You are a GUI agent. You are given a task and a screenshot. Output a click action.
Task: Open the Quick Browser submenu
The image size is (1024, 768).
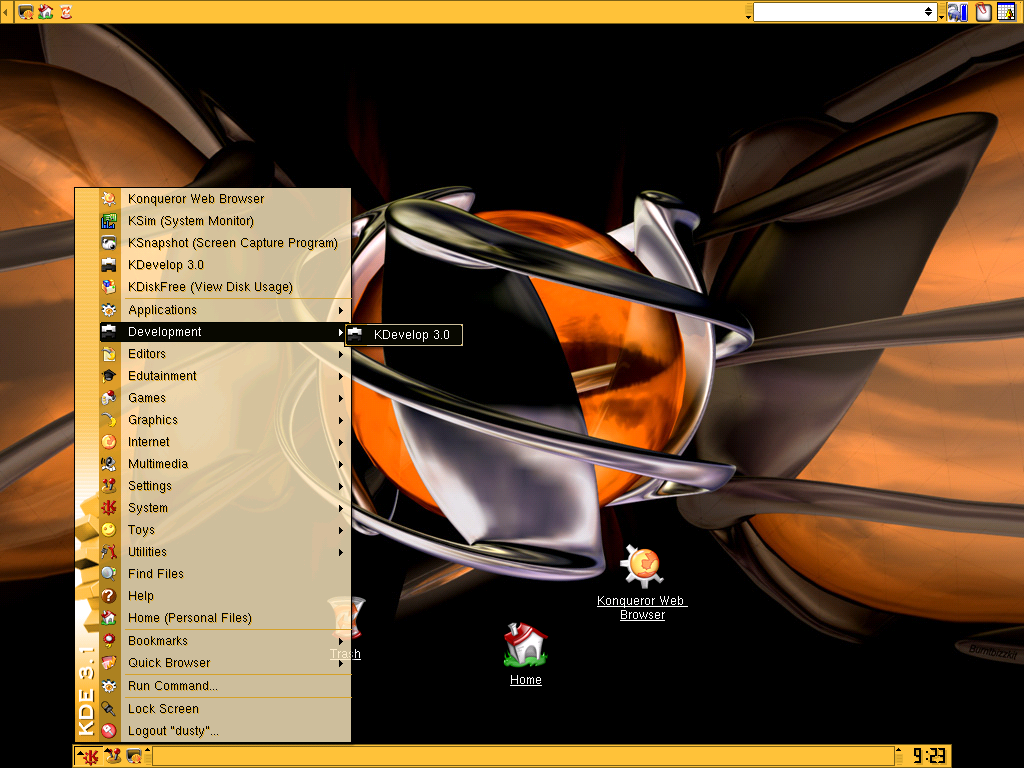(x=225, y=663)
